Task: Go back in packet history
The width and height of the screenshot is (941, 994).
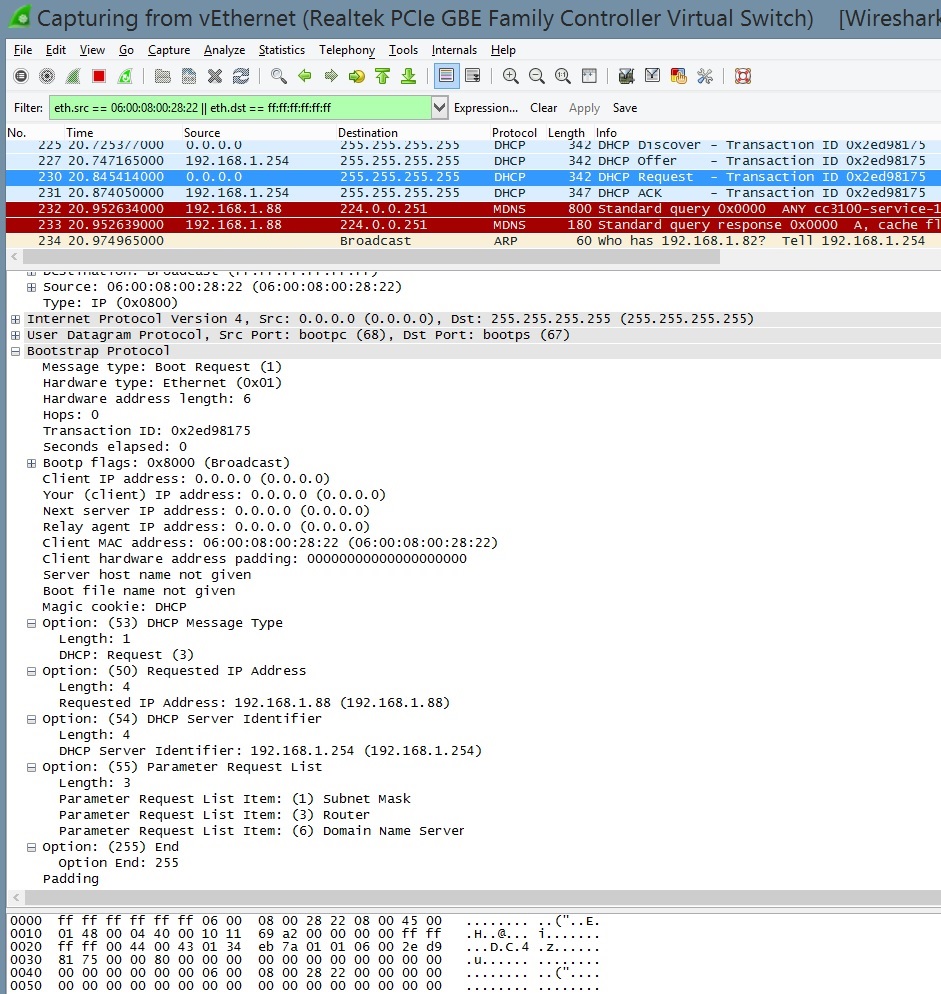Action: point(304,77)
